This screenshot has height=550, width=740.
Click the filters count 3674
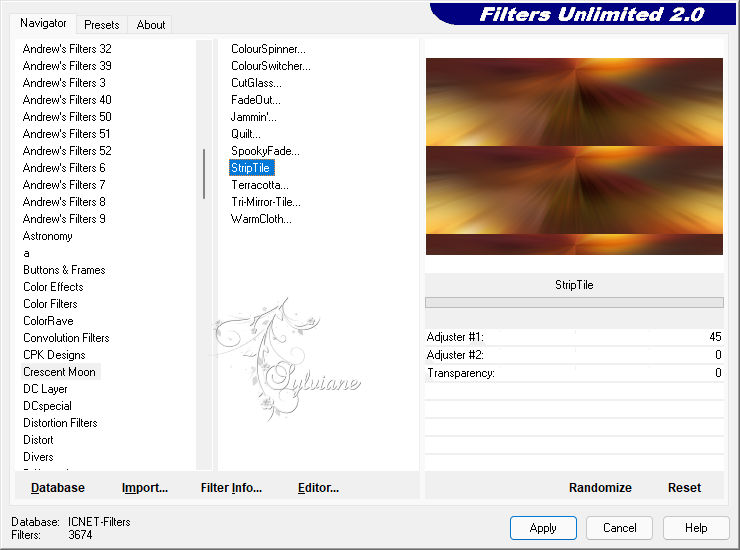[80, 535]
